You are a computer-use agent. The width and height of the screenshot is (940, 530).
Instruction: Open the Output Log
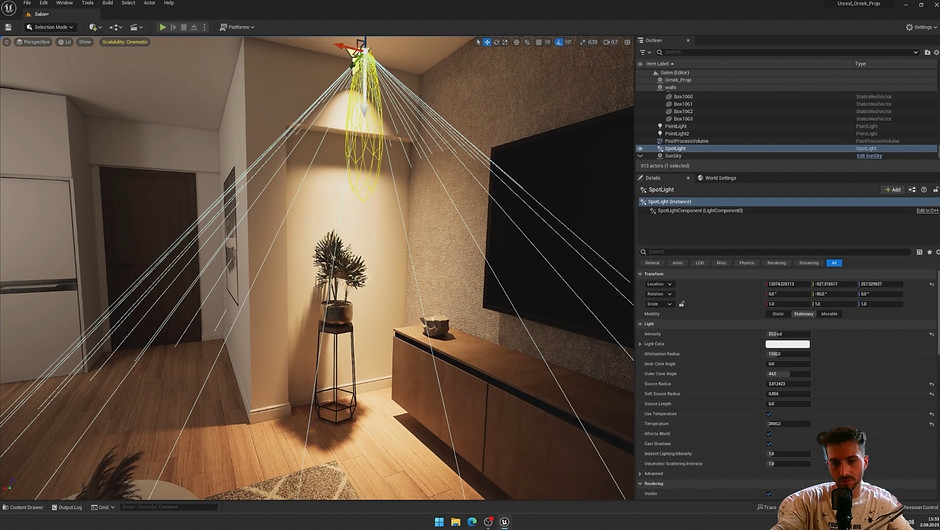pos(67,507)
